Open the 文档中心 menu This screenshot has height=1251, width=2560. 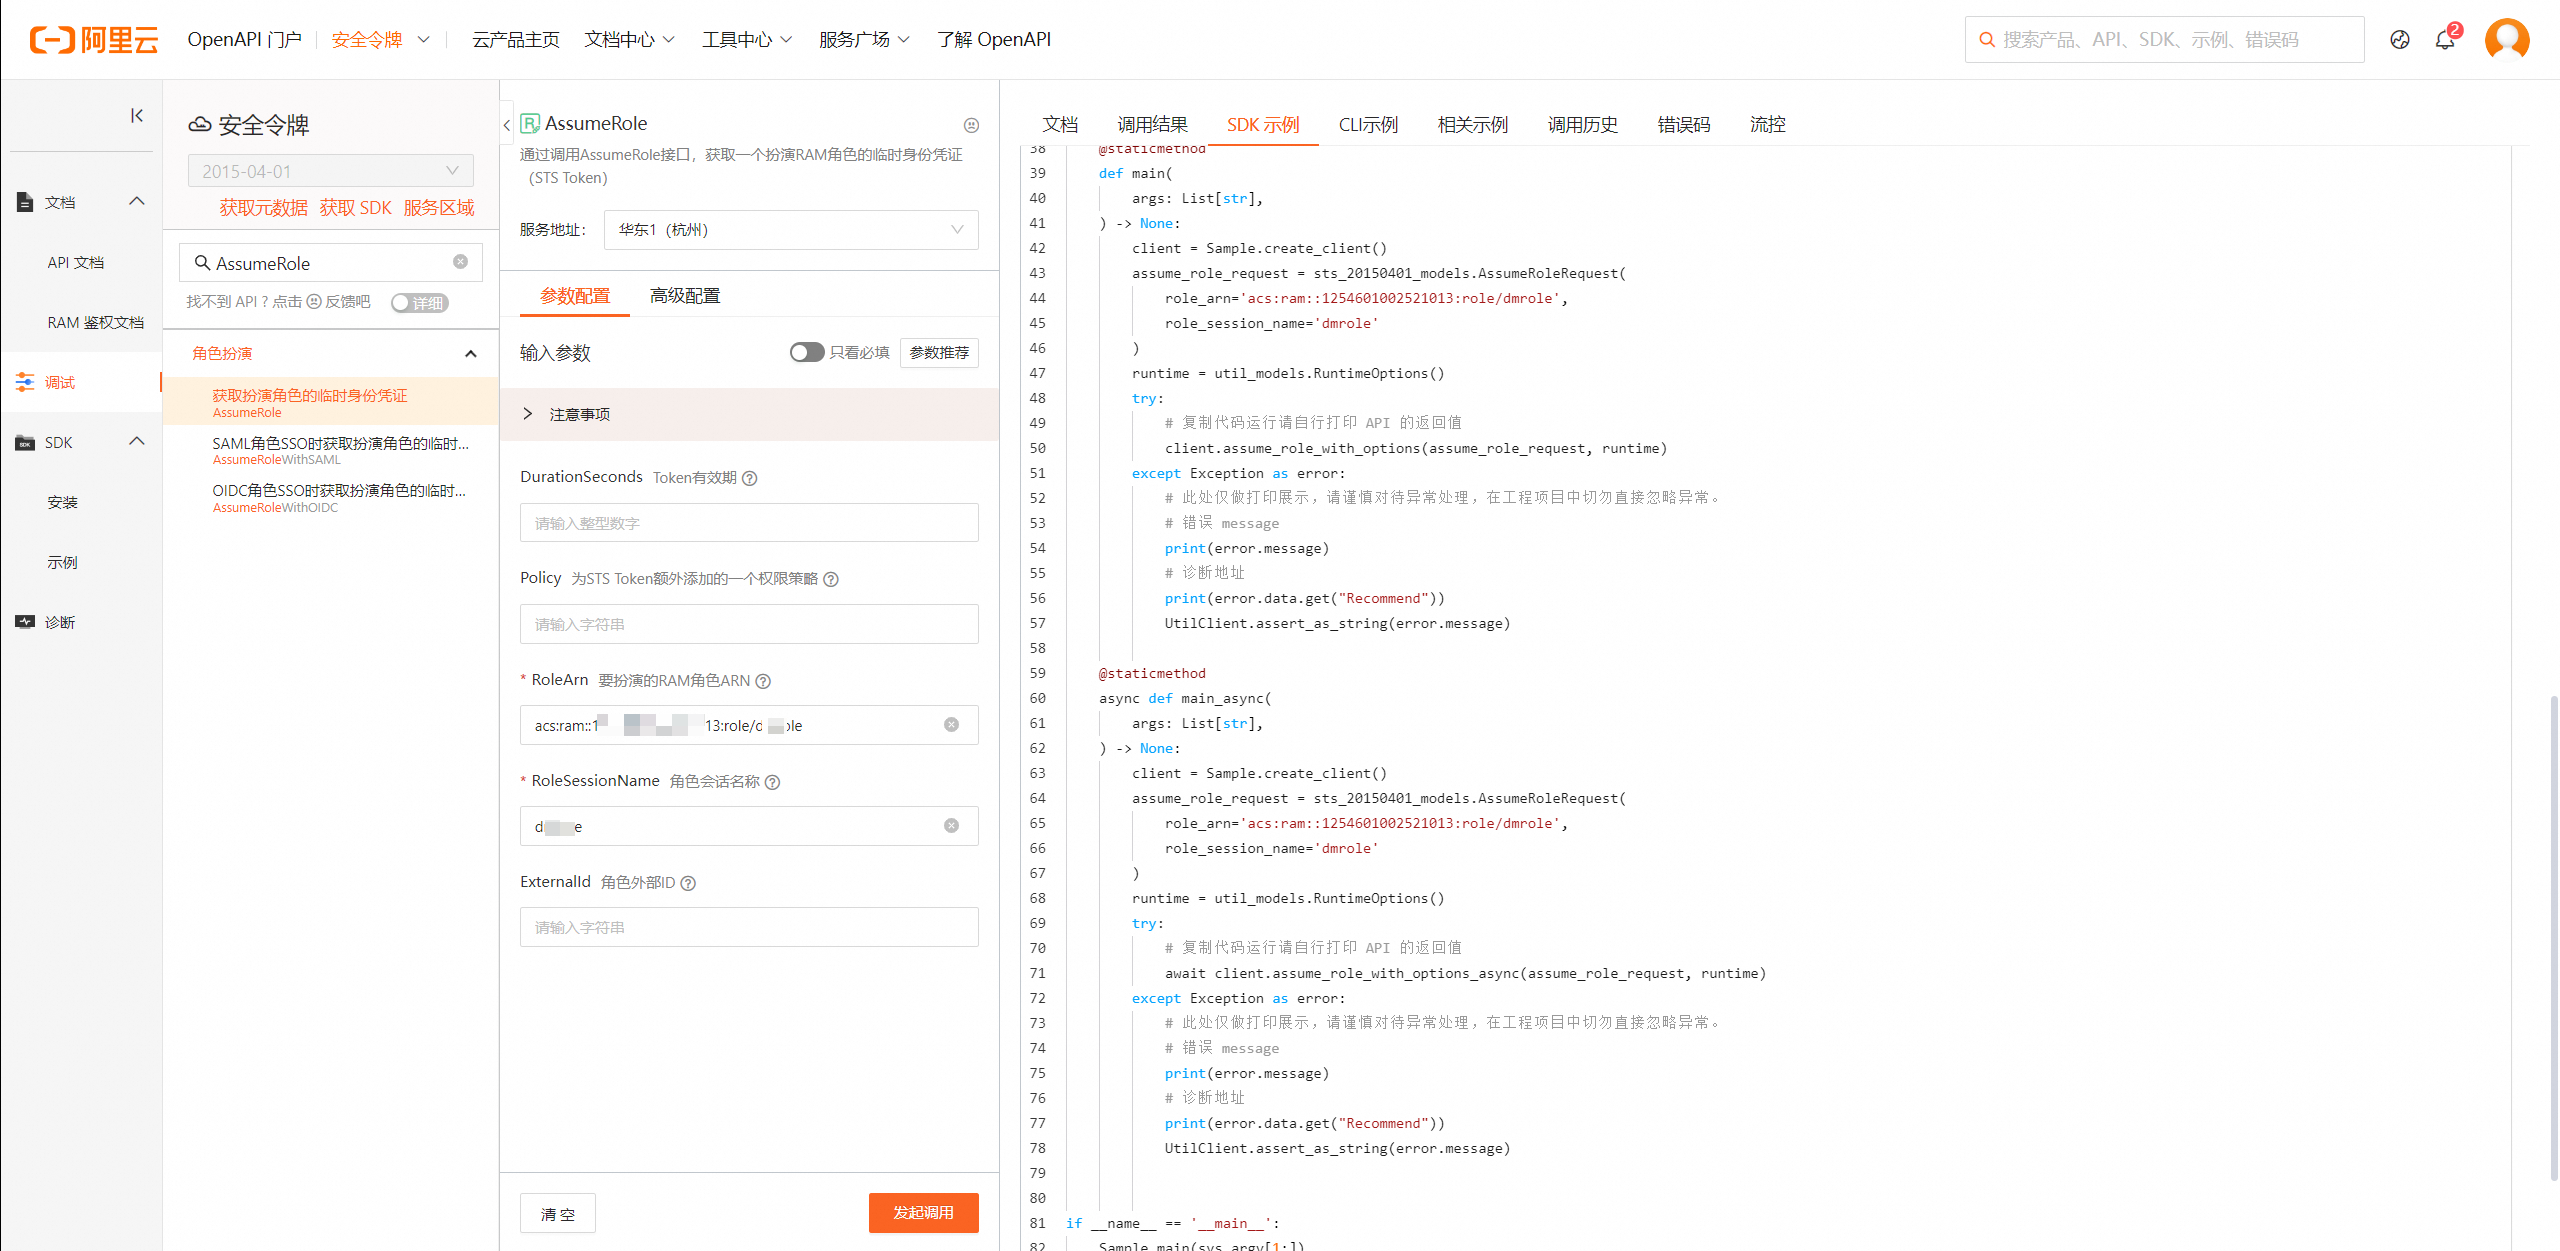click(630, 40)
